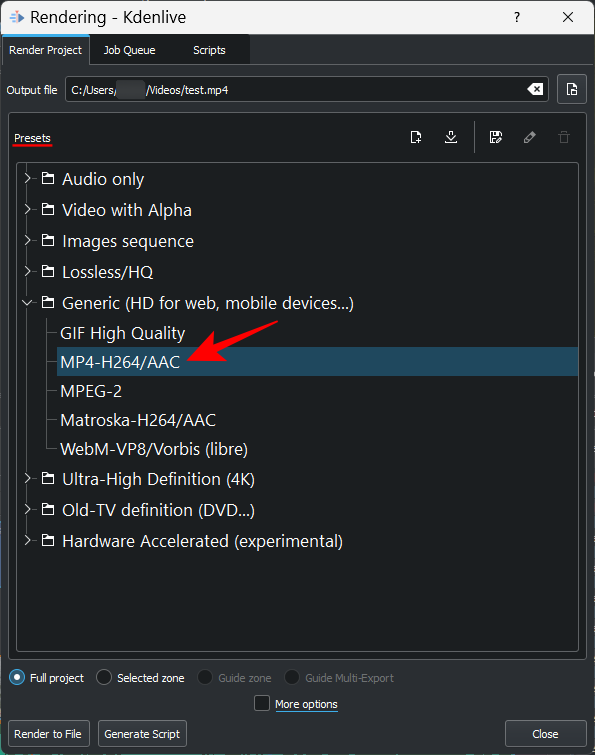Click the Presets label
Viewport: 595px width, 755px height.
pyautogui.click(x=32, y=138)
